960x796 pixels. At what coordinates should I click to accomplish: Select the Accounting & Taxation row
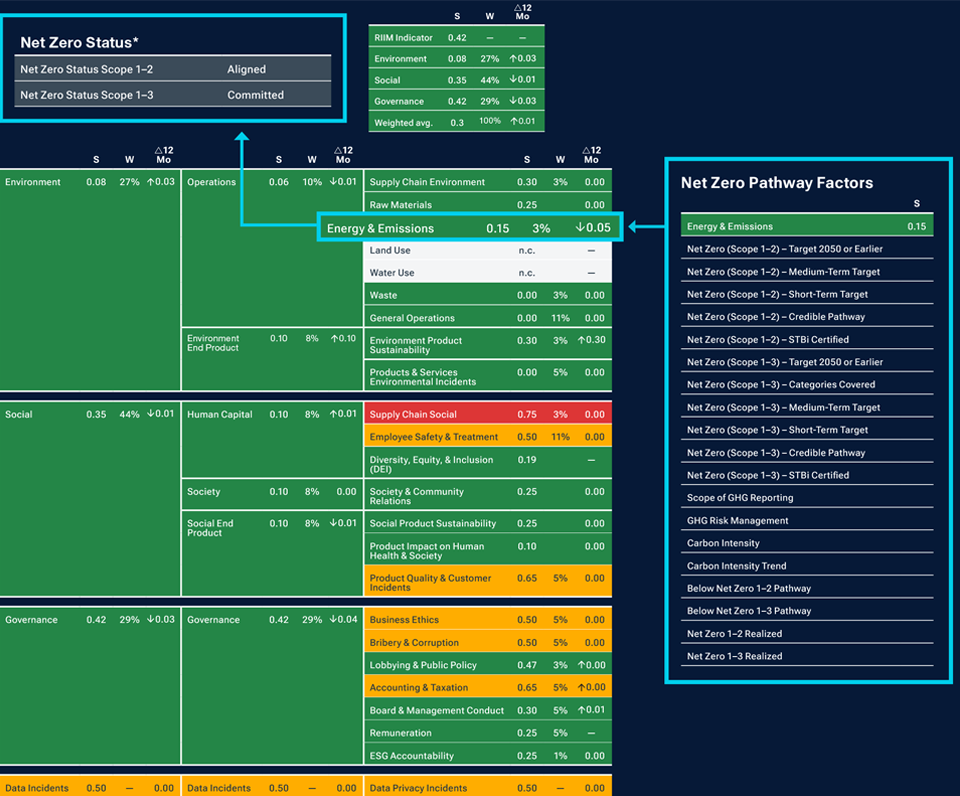(x=487, y=688)
